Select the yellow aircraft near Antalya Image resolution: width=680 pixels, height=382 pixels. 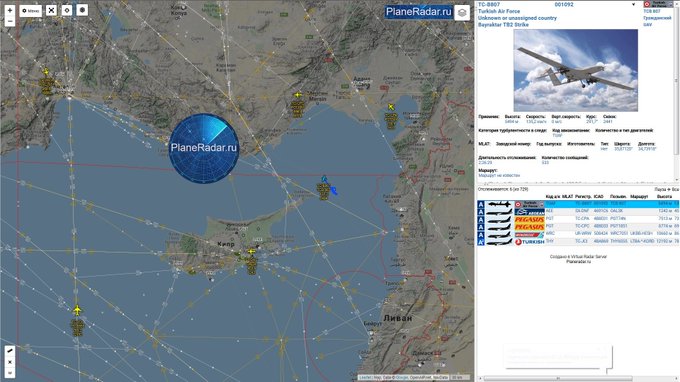click(46, 71)
